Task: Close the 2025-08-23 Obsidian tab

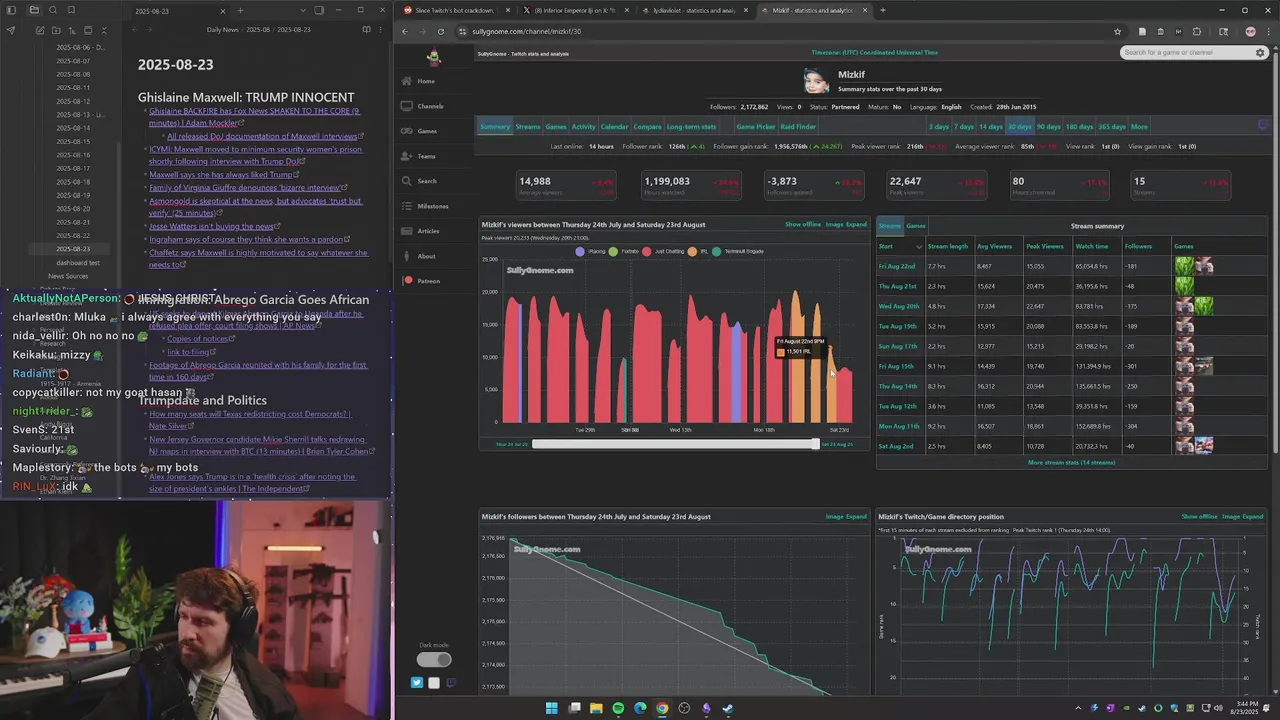Action: click(225, 10)
